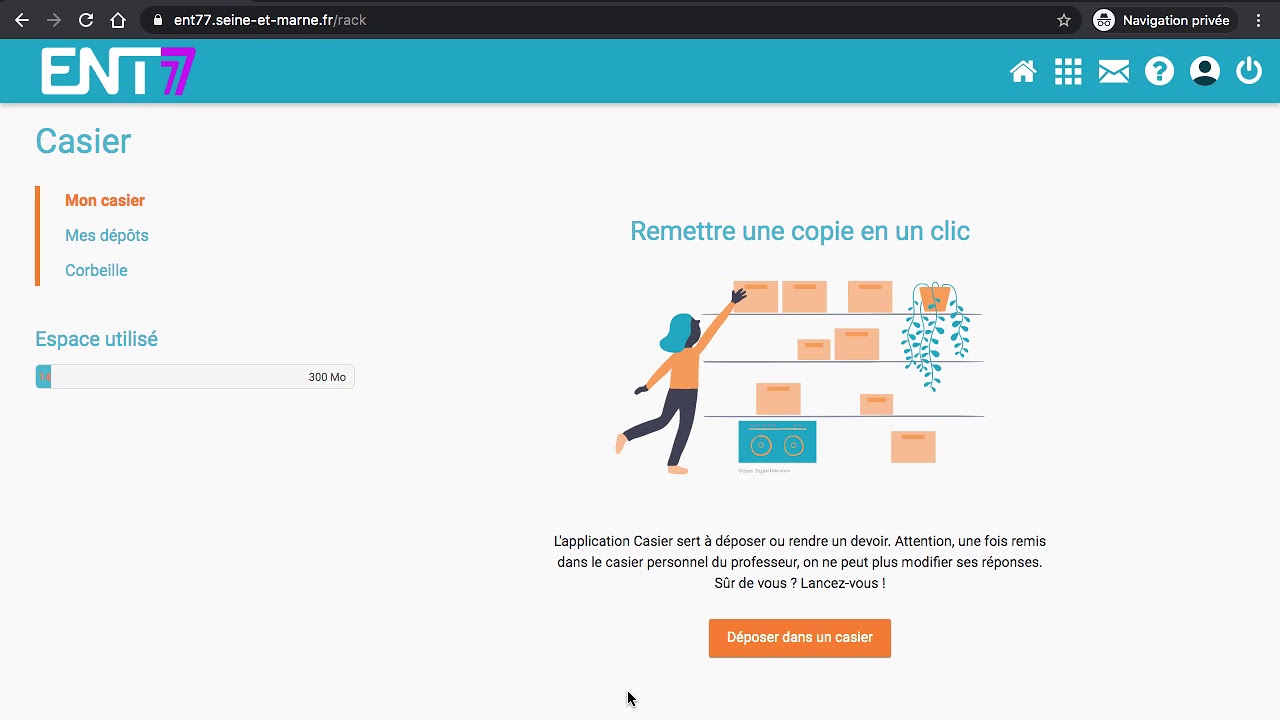Open the applications grid icon
Image resolution: width=1280 pixels, height=720 pixels.
point(1068,72)
